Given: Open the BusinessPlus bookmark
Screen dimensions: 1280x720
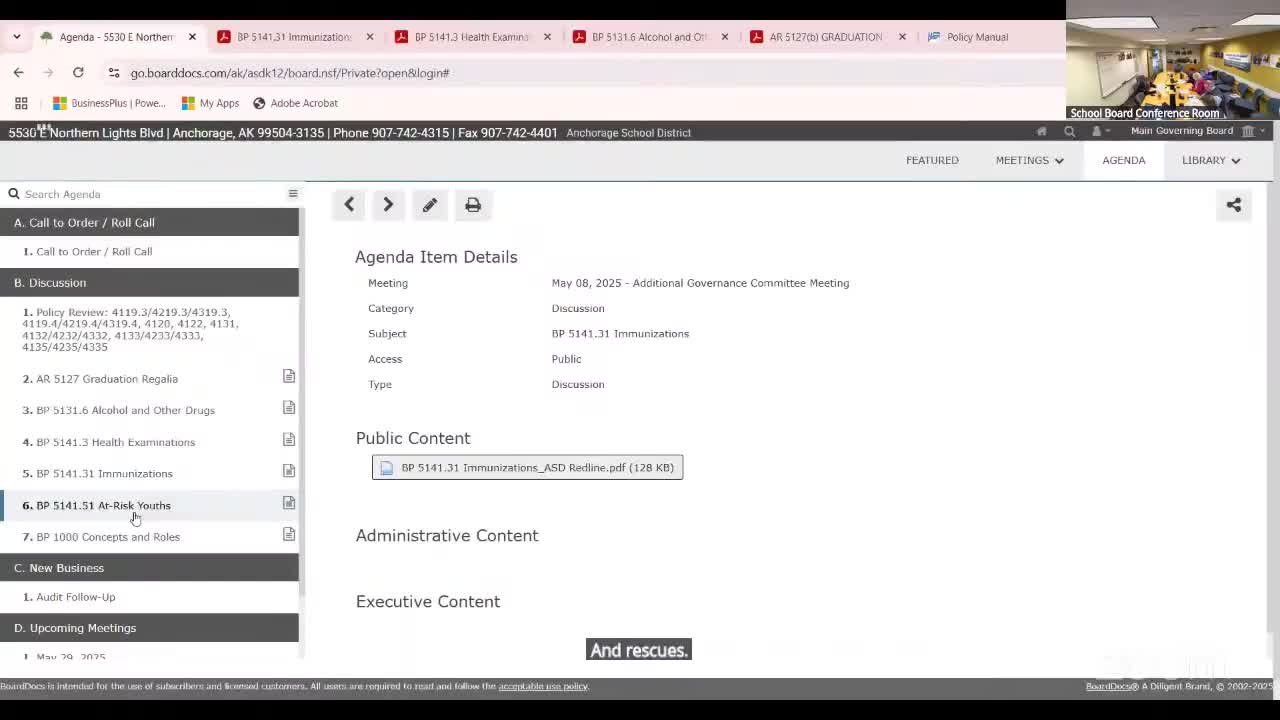Looking at the screenshot, I should click(109, 103).
